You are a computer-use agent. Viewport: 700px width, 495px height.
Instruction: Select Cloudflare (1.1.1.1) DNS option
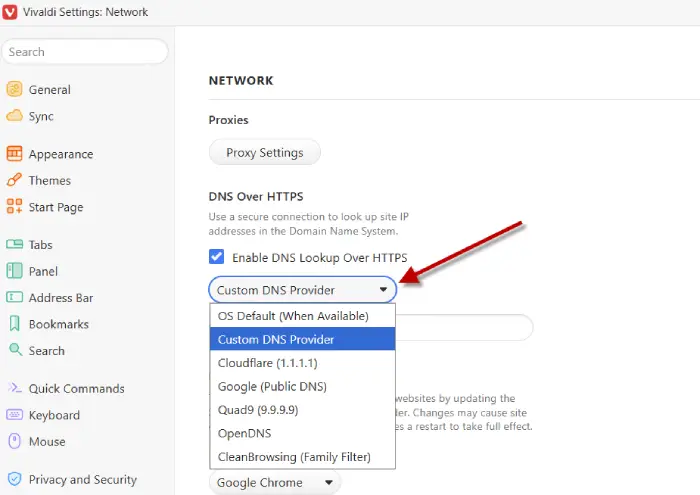[303, 362]
